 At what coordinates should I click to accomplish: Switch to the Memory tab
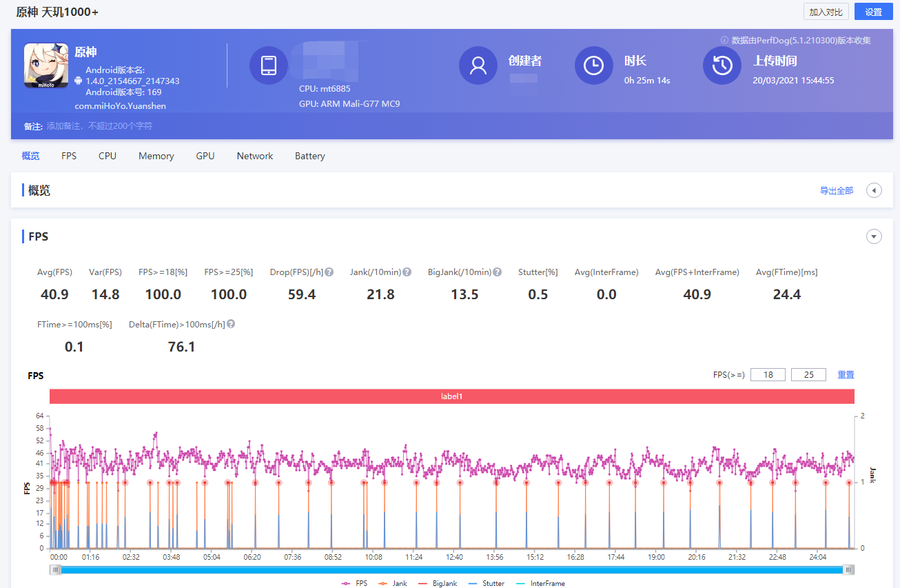(156, 156)
